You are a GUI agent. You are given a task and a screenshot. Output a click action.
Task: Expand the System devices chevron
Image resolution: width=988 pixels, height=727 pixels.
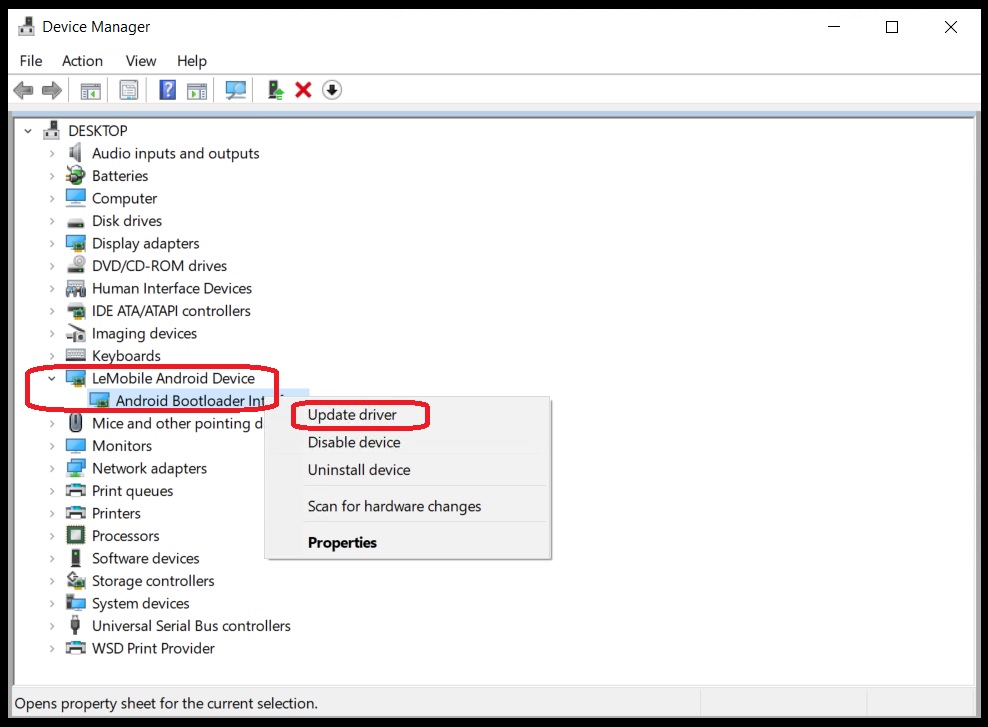pyautogui.click(x=52, y=604)
